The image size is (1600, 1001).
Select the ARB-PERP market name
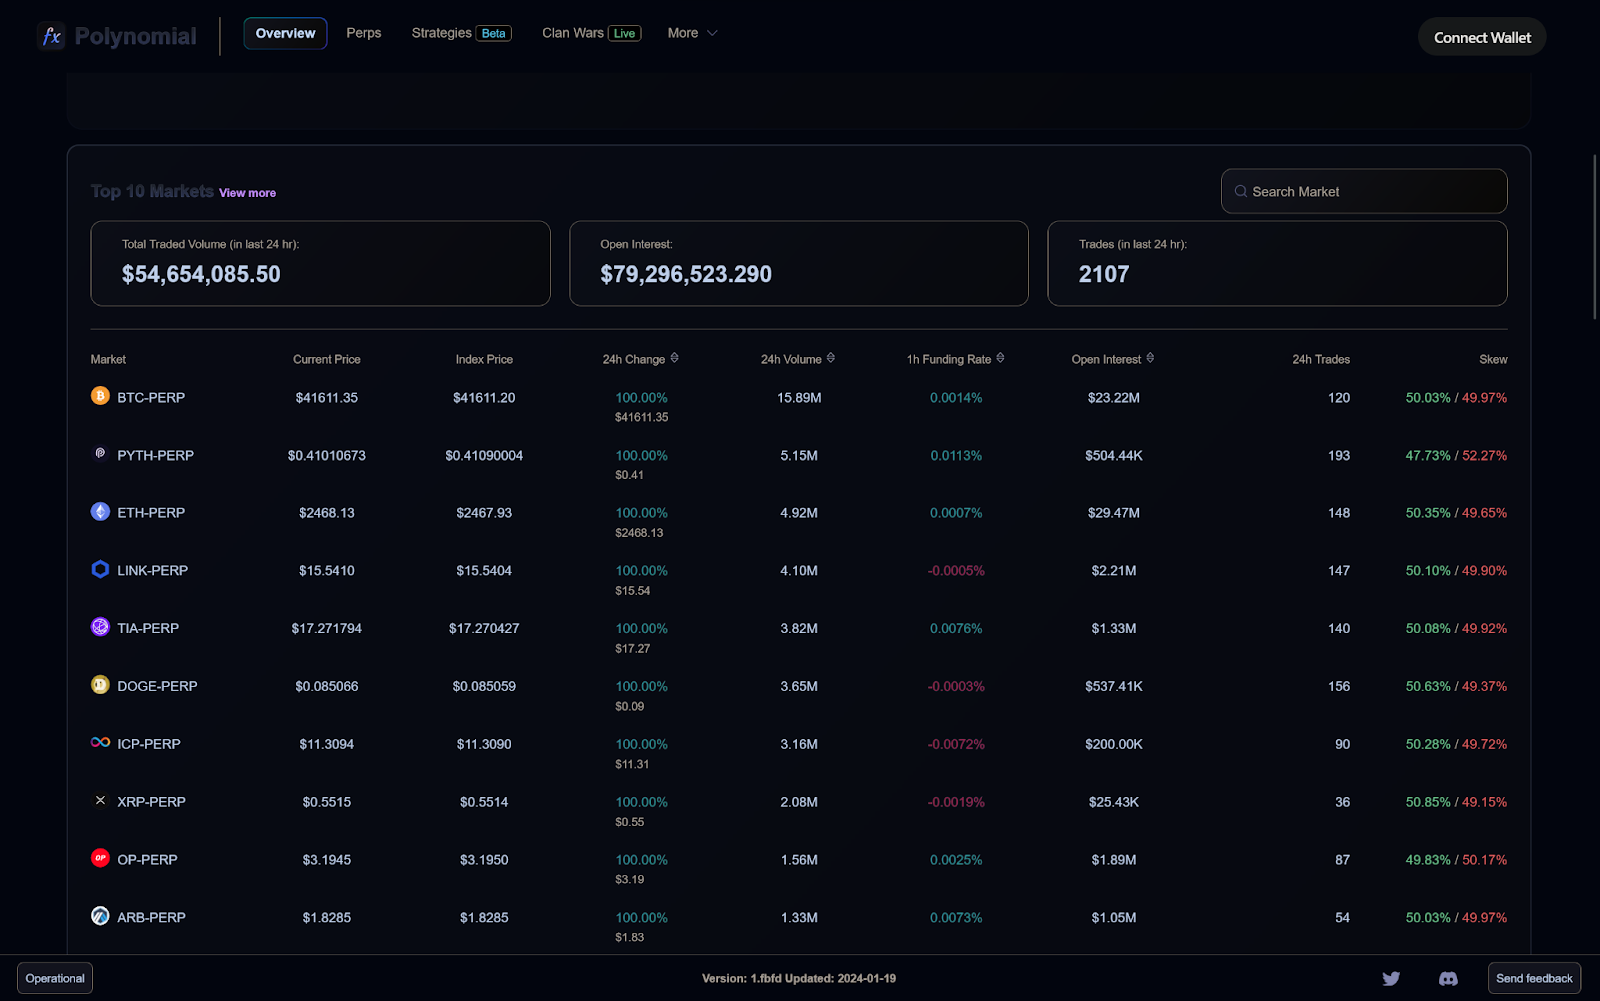[x=151, y=918]
